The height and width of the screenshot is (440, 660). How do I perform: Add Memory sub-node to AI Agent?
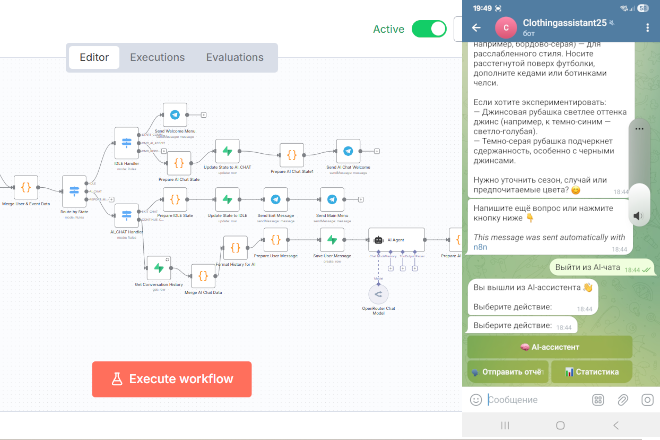click(391, 268)
